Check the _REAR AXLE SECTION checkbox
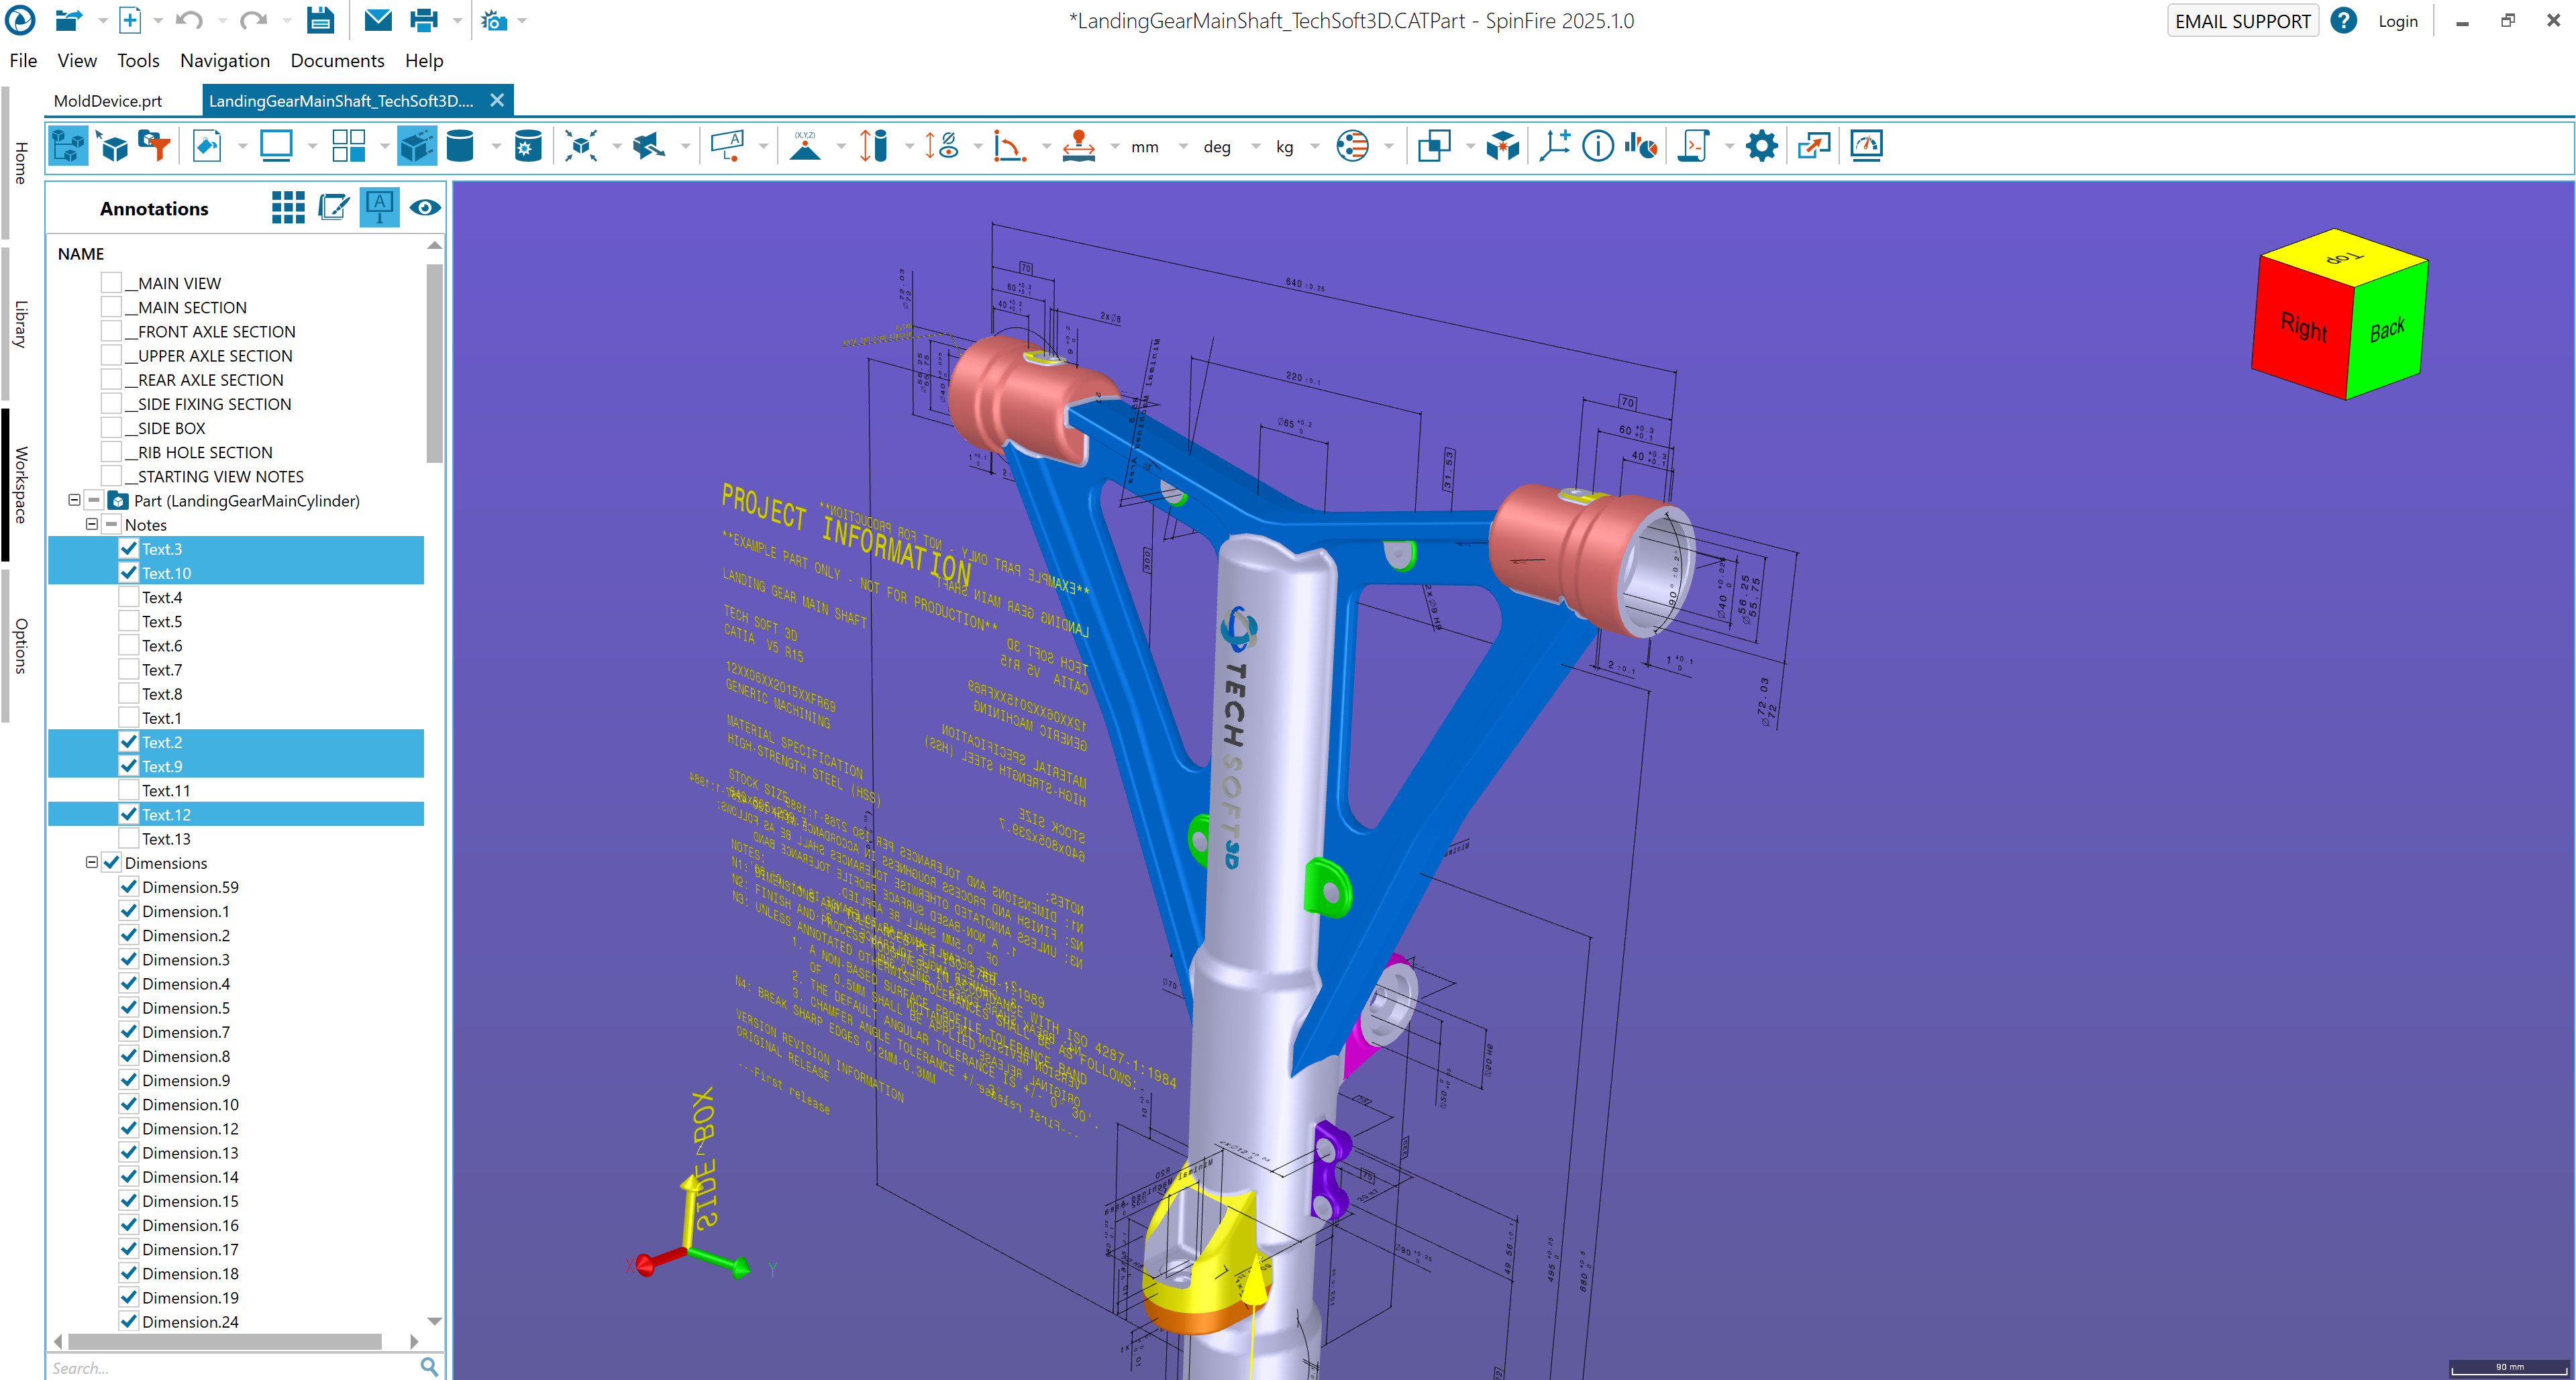The width and height of the screenshot is (2576, 1380). click(111, 380)
